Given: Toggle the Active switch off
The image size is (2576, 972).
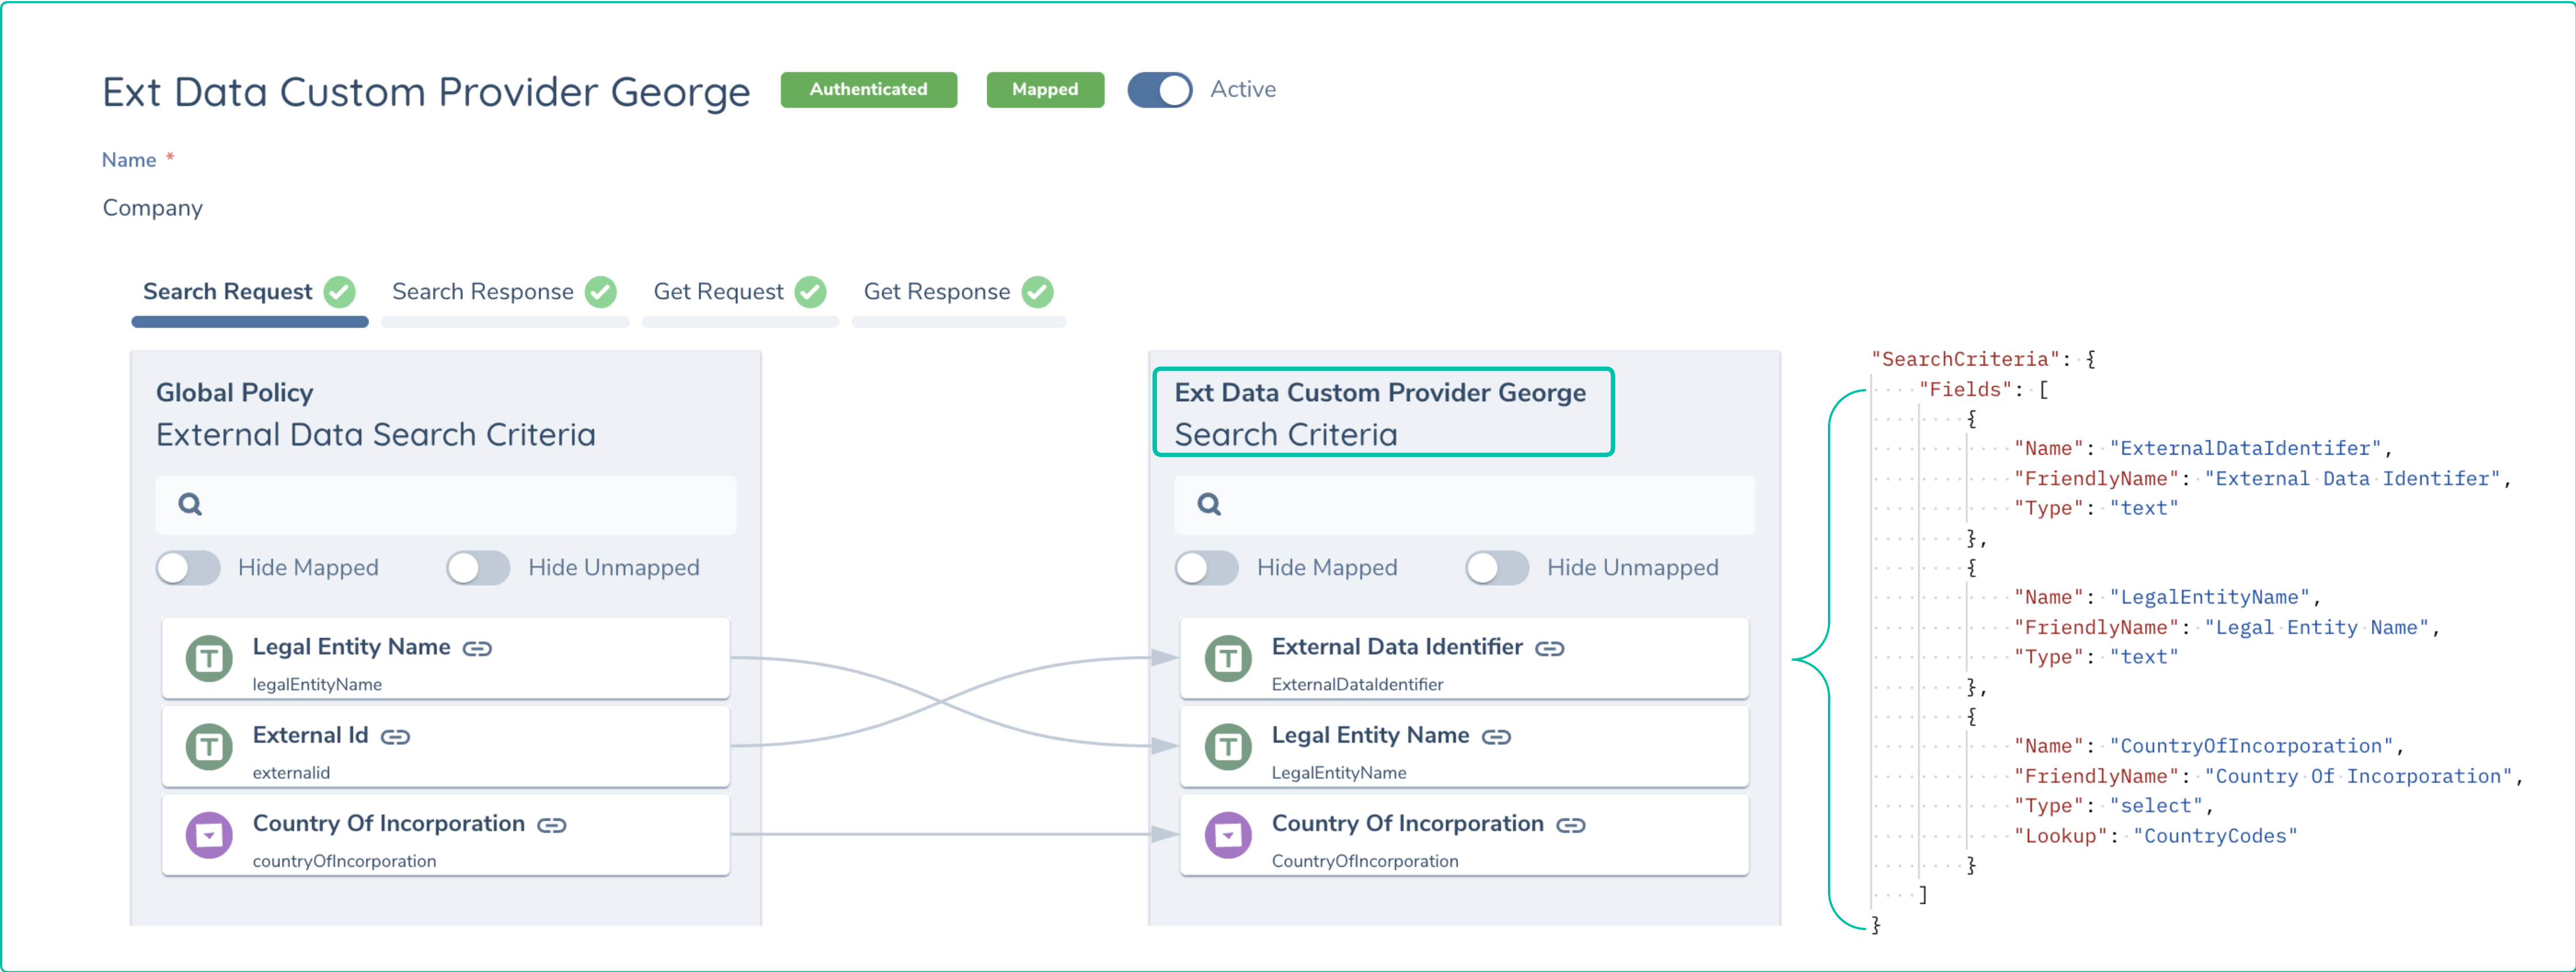Looking at the screenshot, I should coord(1159,90).
